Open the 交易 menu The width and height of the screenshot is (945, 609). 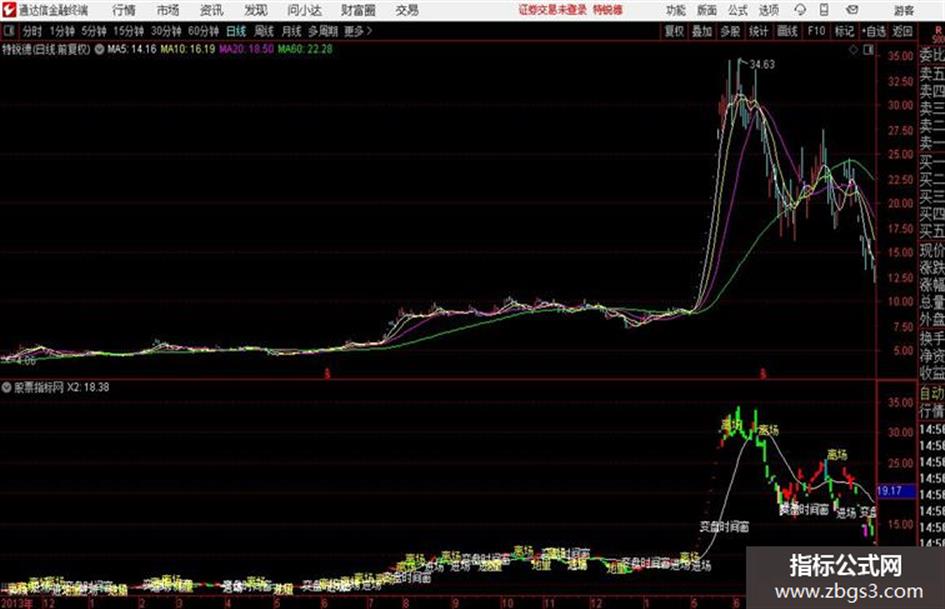coord(407,10)
